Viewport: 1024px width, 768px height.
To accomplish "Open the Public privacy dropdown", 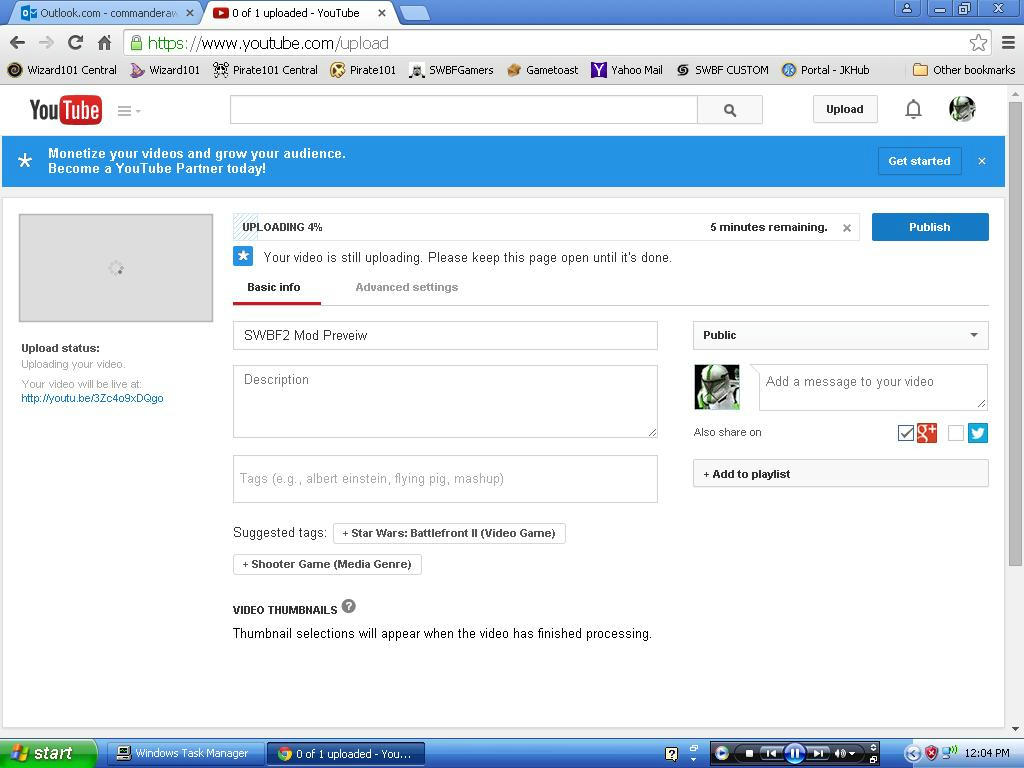I will click(x=840, y=335).
